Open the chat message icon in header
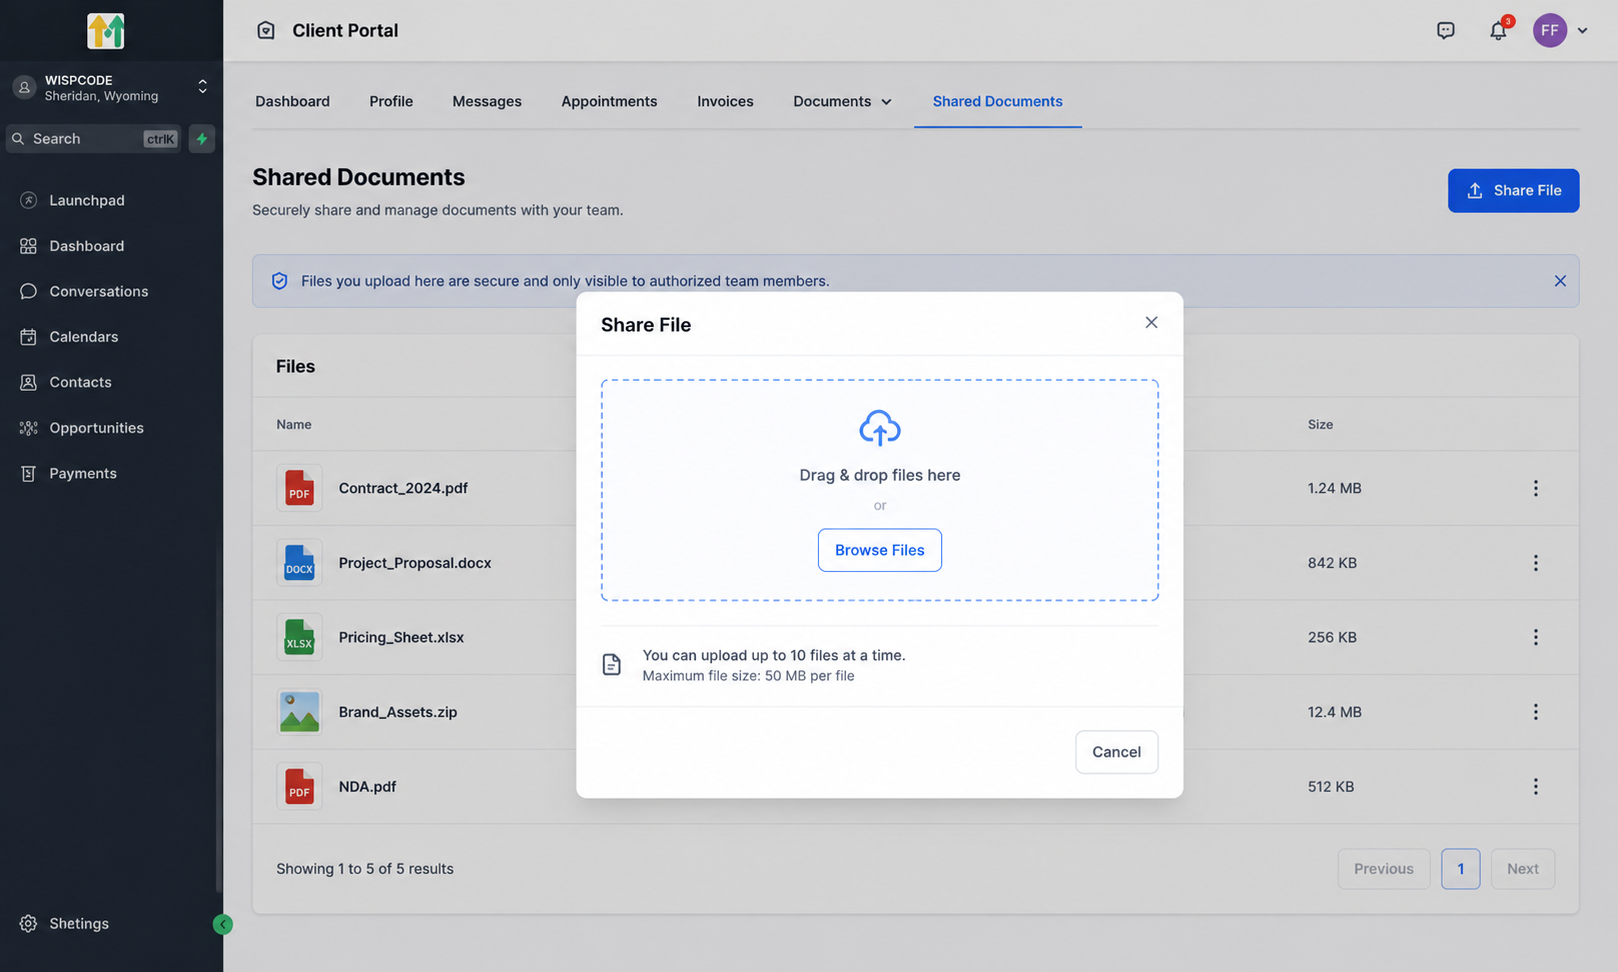This screenshot has height=972, width=1618. [x=1445, y=30]
